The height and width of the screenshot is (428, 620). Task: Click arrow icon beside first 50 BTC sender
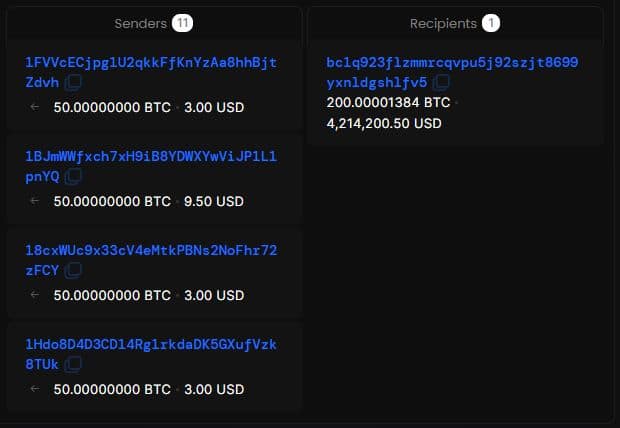(35, 107)
